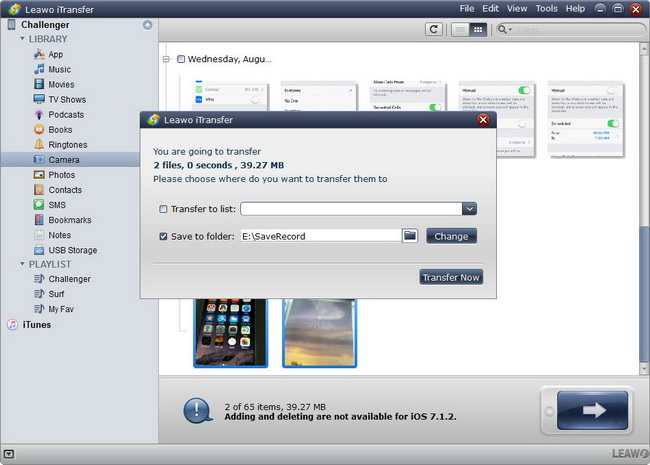
Task: Open the Music library
Action: [59, 70]
